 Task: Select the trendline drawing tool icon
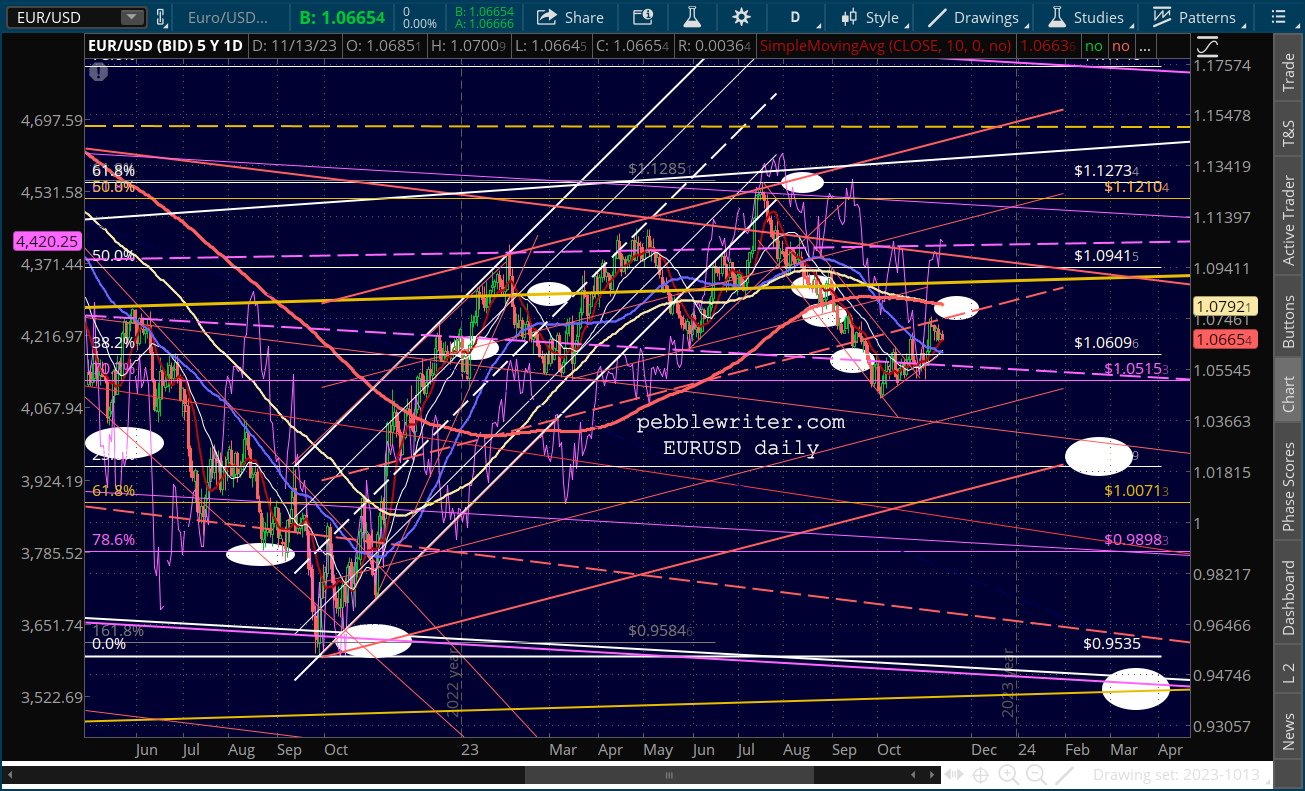coord(1065,774)
